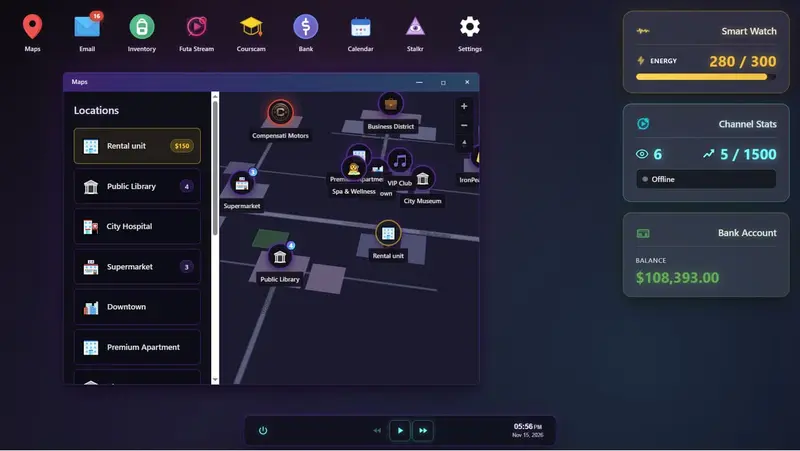Click the play time button
This screenshot has width=800, height=451.
click(400, 431)
